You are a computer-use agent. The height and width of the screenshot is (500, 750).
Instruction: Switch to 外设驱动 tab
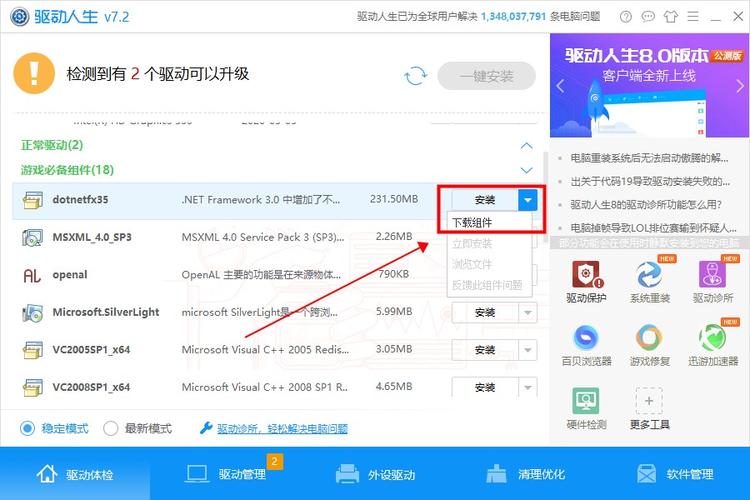(375, 474)
